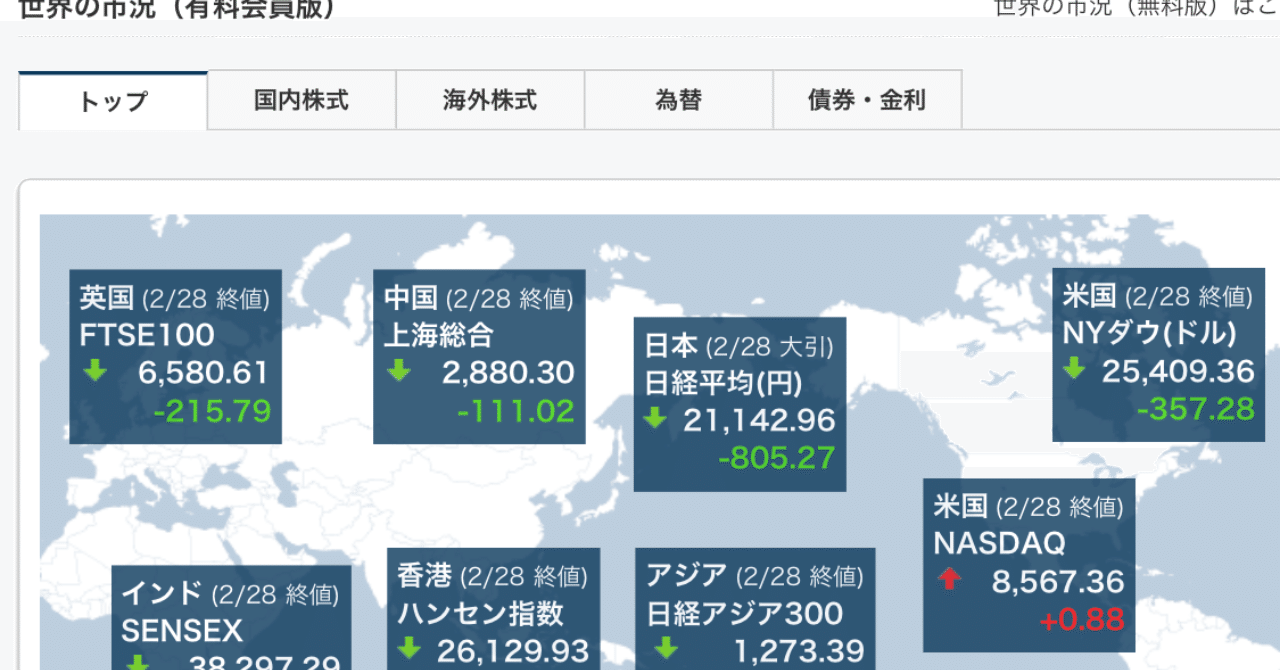Open the 日本 日経平均 market card
This screenshot has width=1280, height=670.
point(740,404)
